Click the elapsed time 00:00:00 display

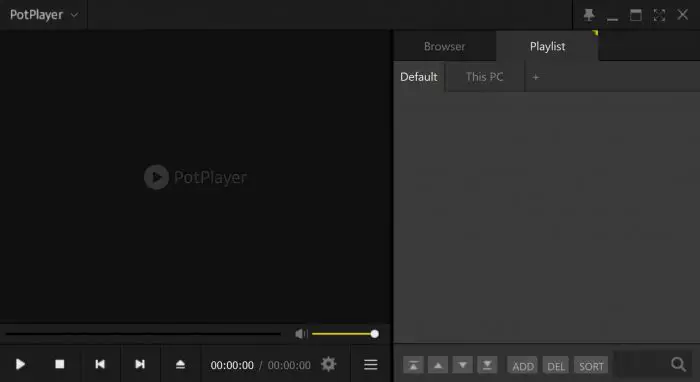232,365
